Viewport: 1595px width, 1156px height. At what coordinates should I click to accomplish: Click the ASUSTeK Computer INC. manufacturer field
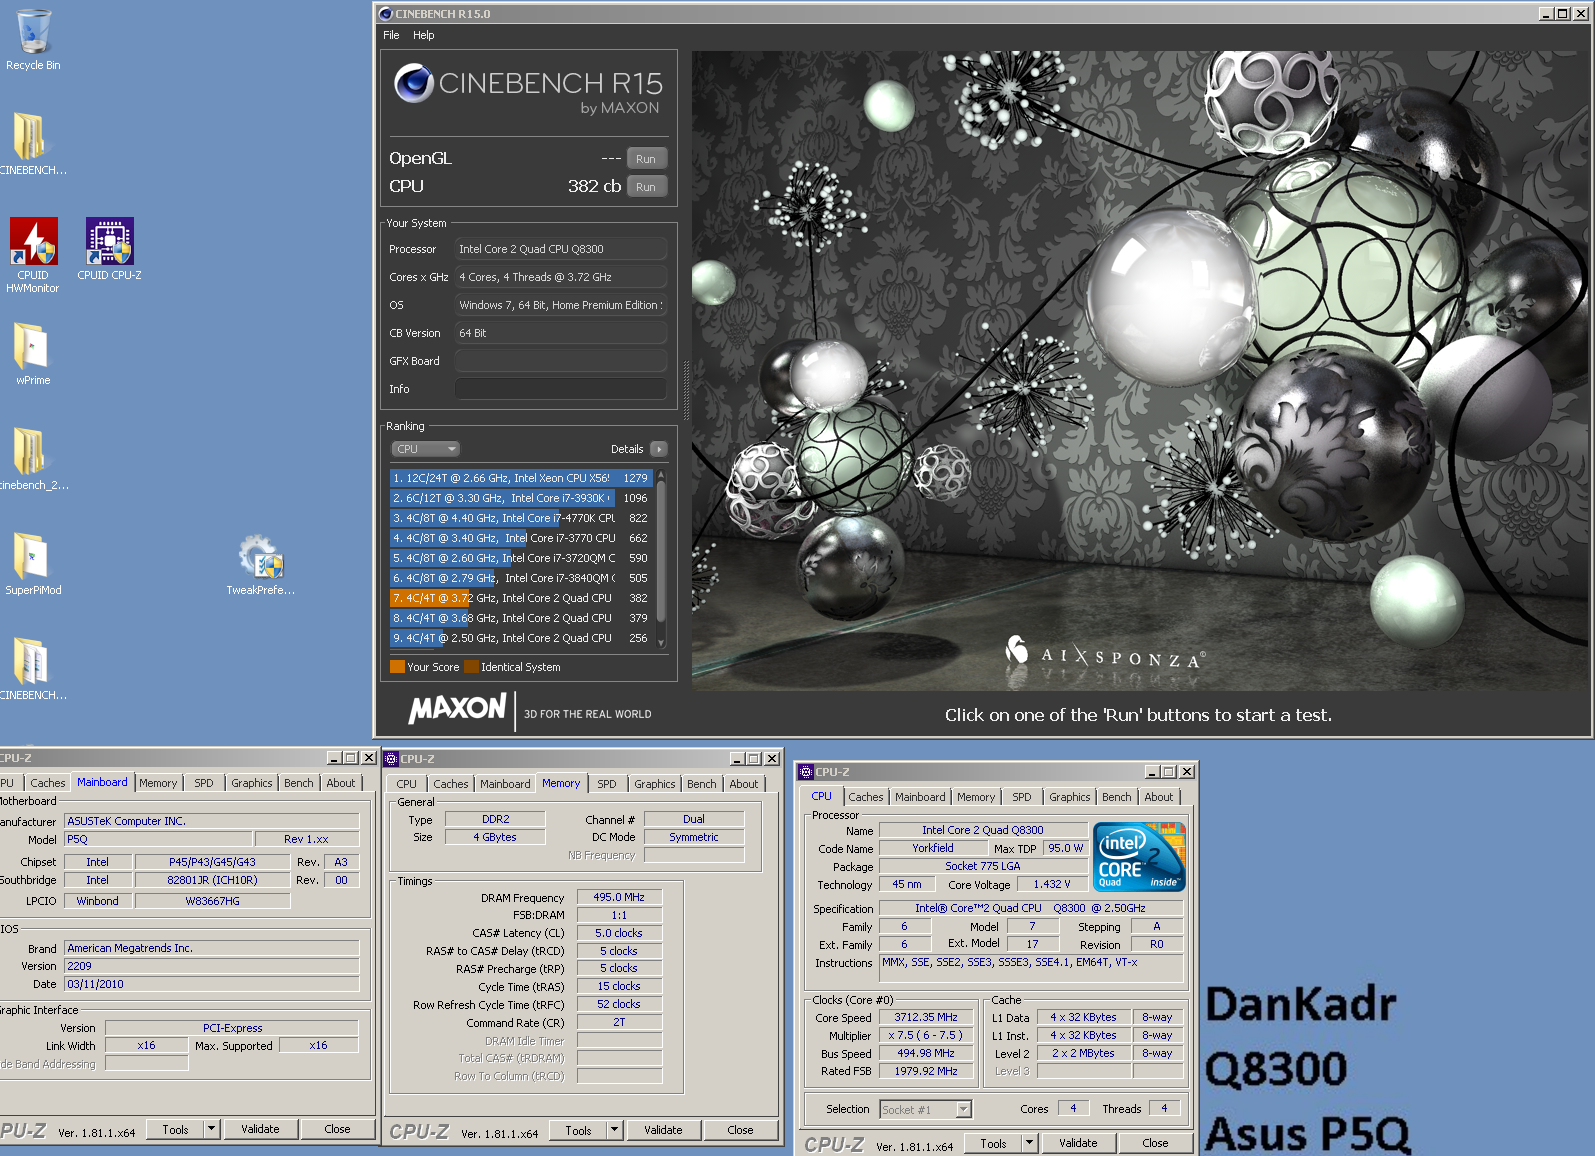[211, 821]
